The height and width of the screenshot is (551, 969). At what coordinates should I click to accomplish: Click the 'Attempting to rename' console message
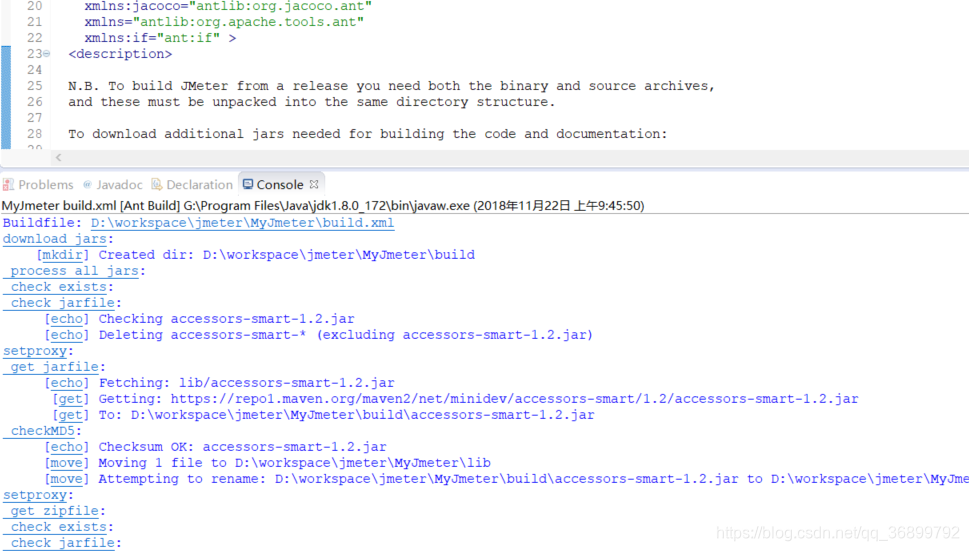(x=533, y=479)
